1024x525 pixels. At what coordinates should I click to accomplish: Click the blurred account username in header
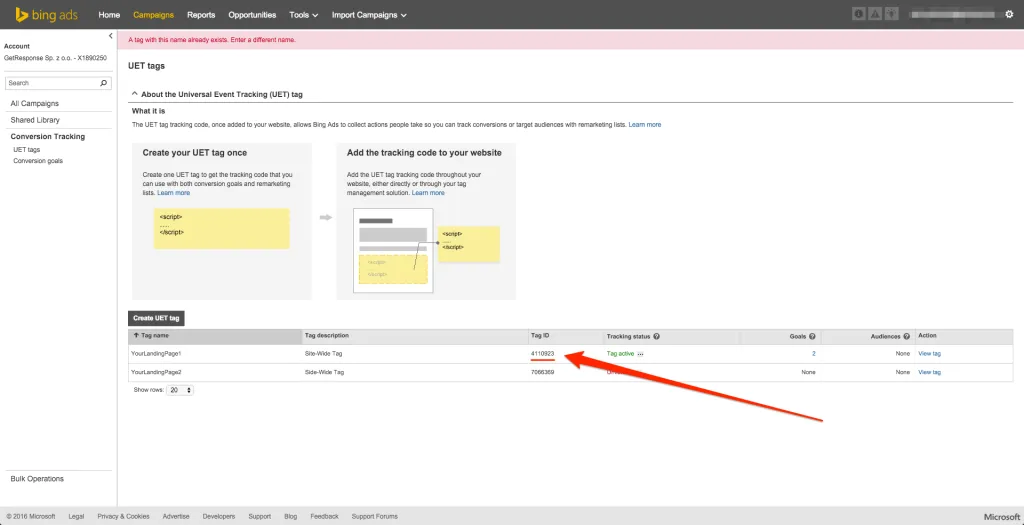tap(952, 14)
